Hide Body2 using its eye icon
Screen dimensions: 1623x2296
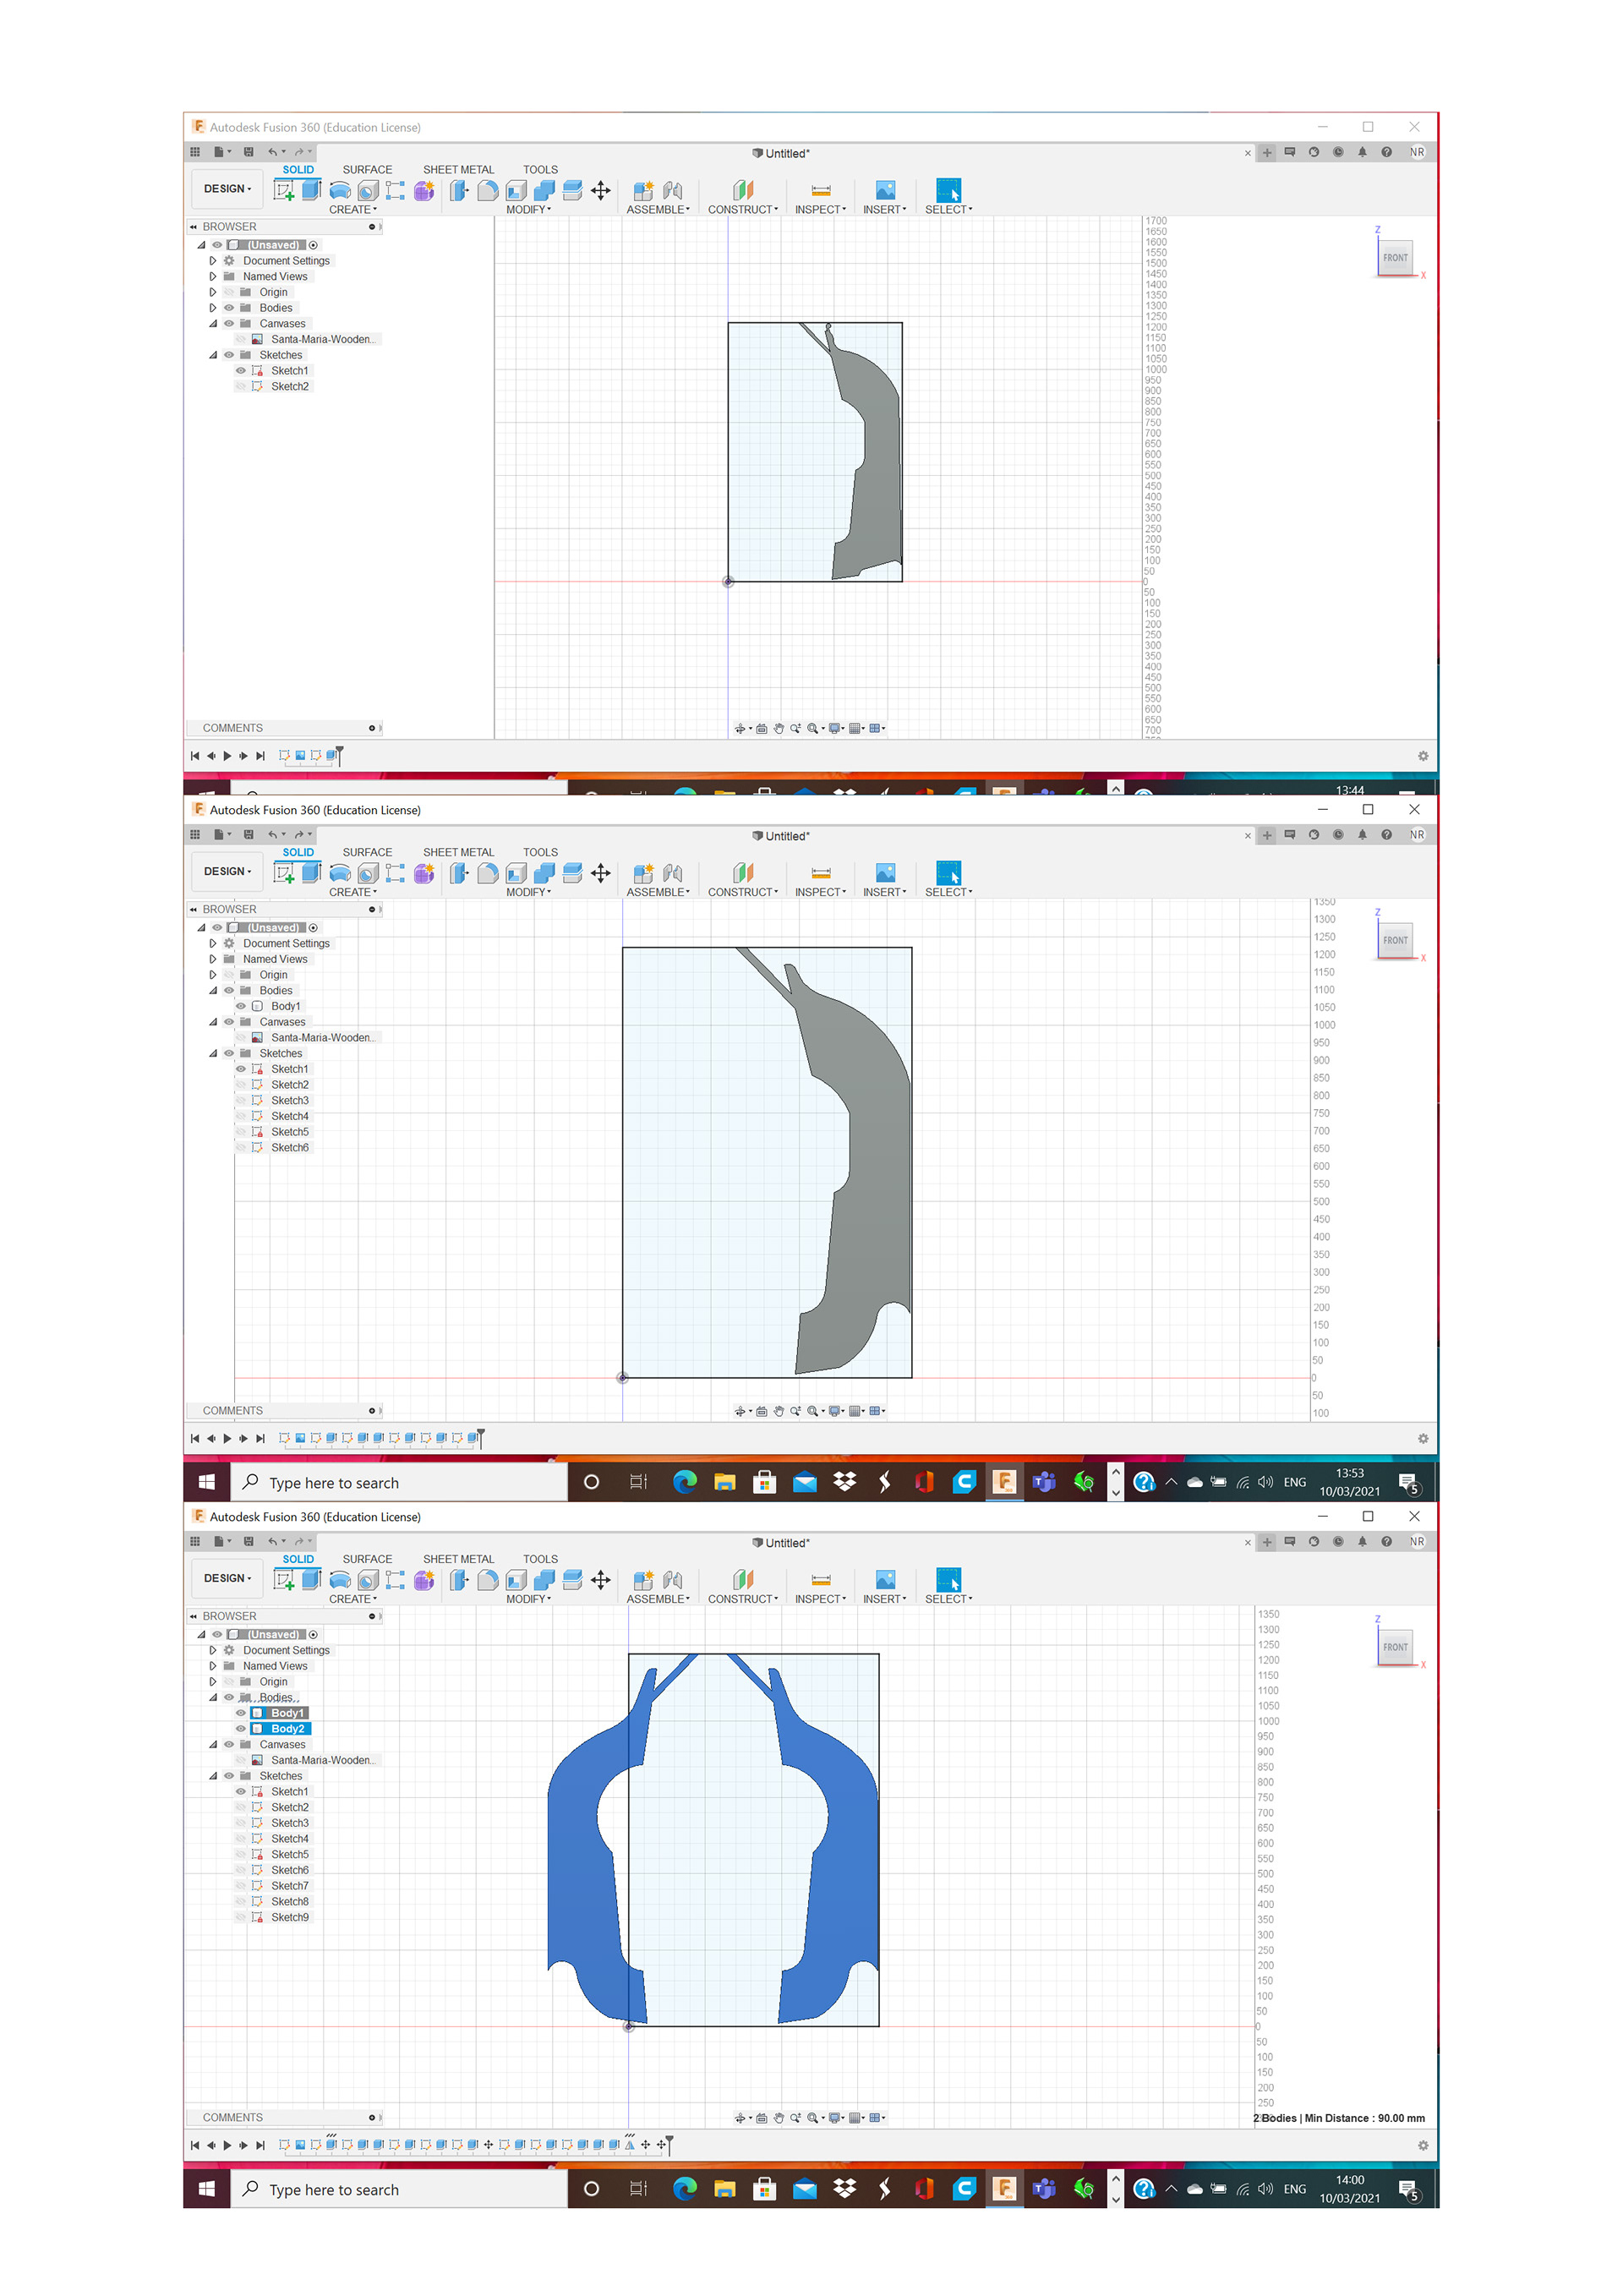(241, 1729)
